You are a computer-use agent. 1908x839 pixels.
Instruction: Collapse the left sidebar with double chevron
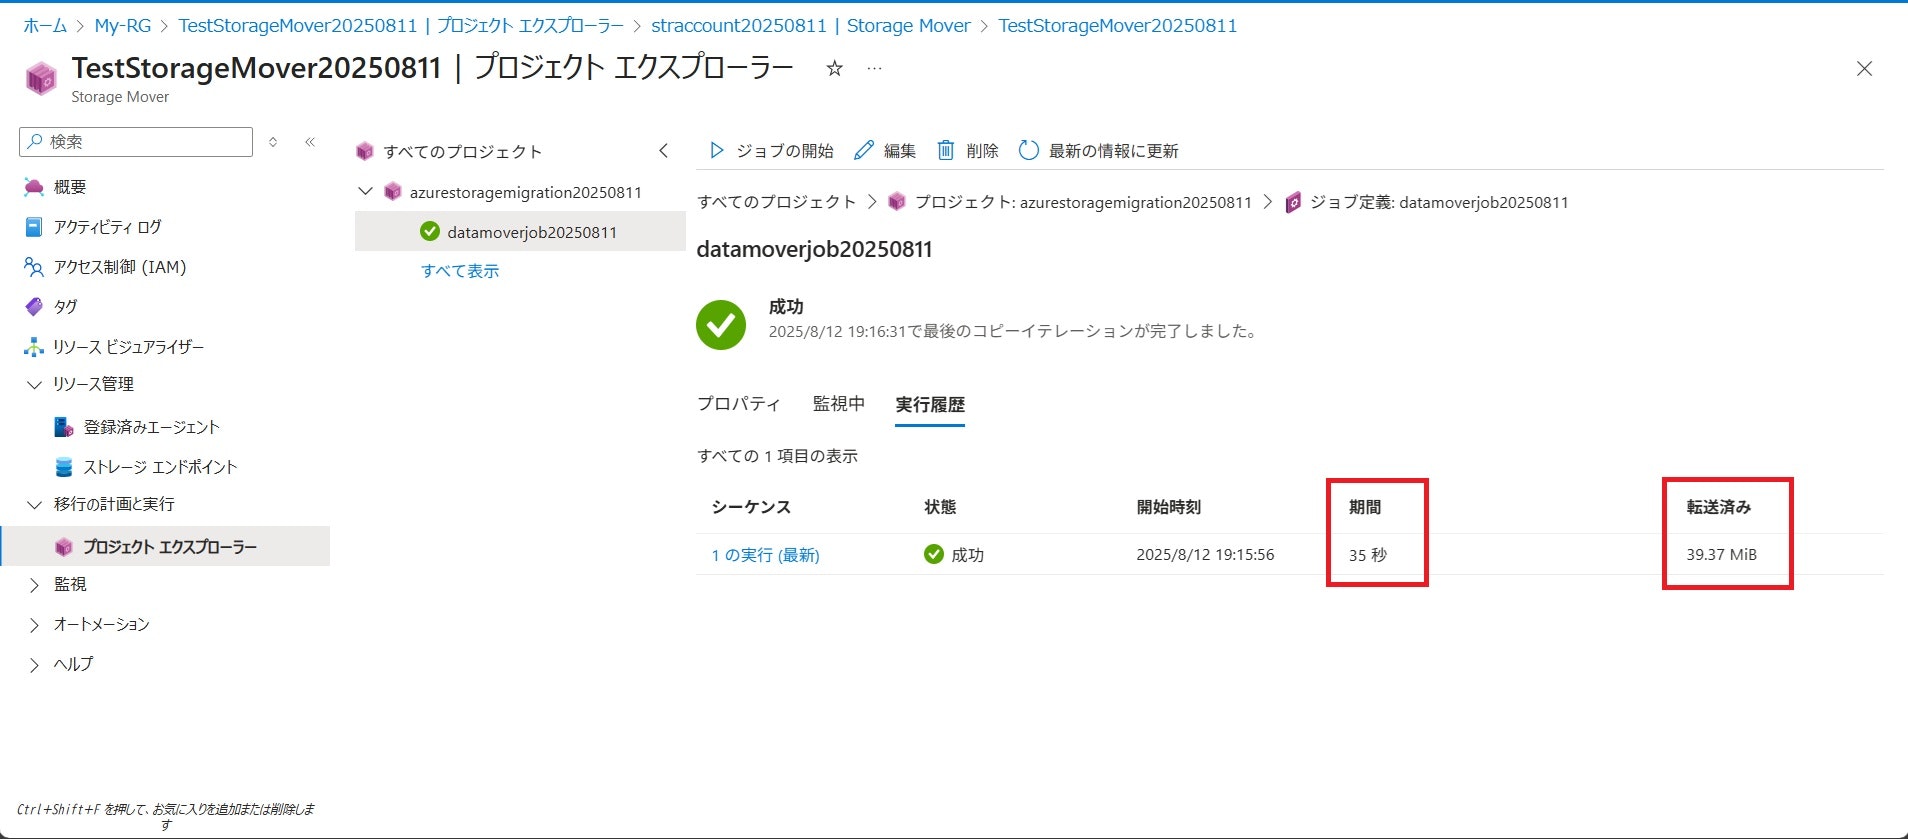click(x=310, y=142)
